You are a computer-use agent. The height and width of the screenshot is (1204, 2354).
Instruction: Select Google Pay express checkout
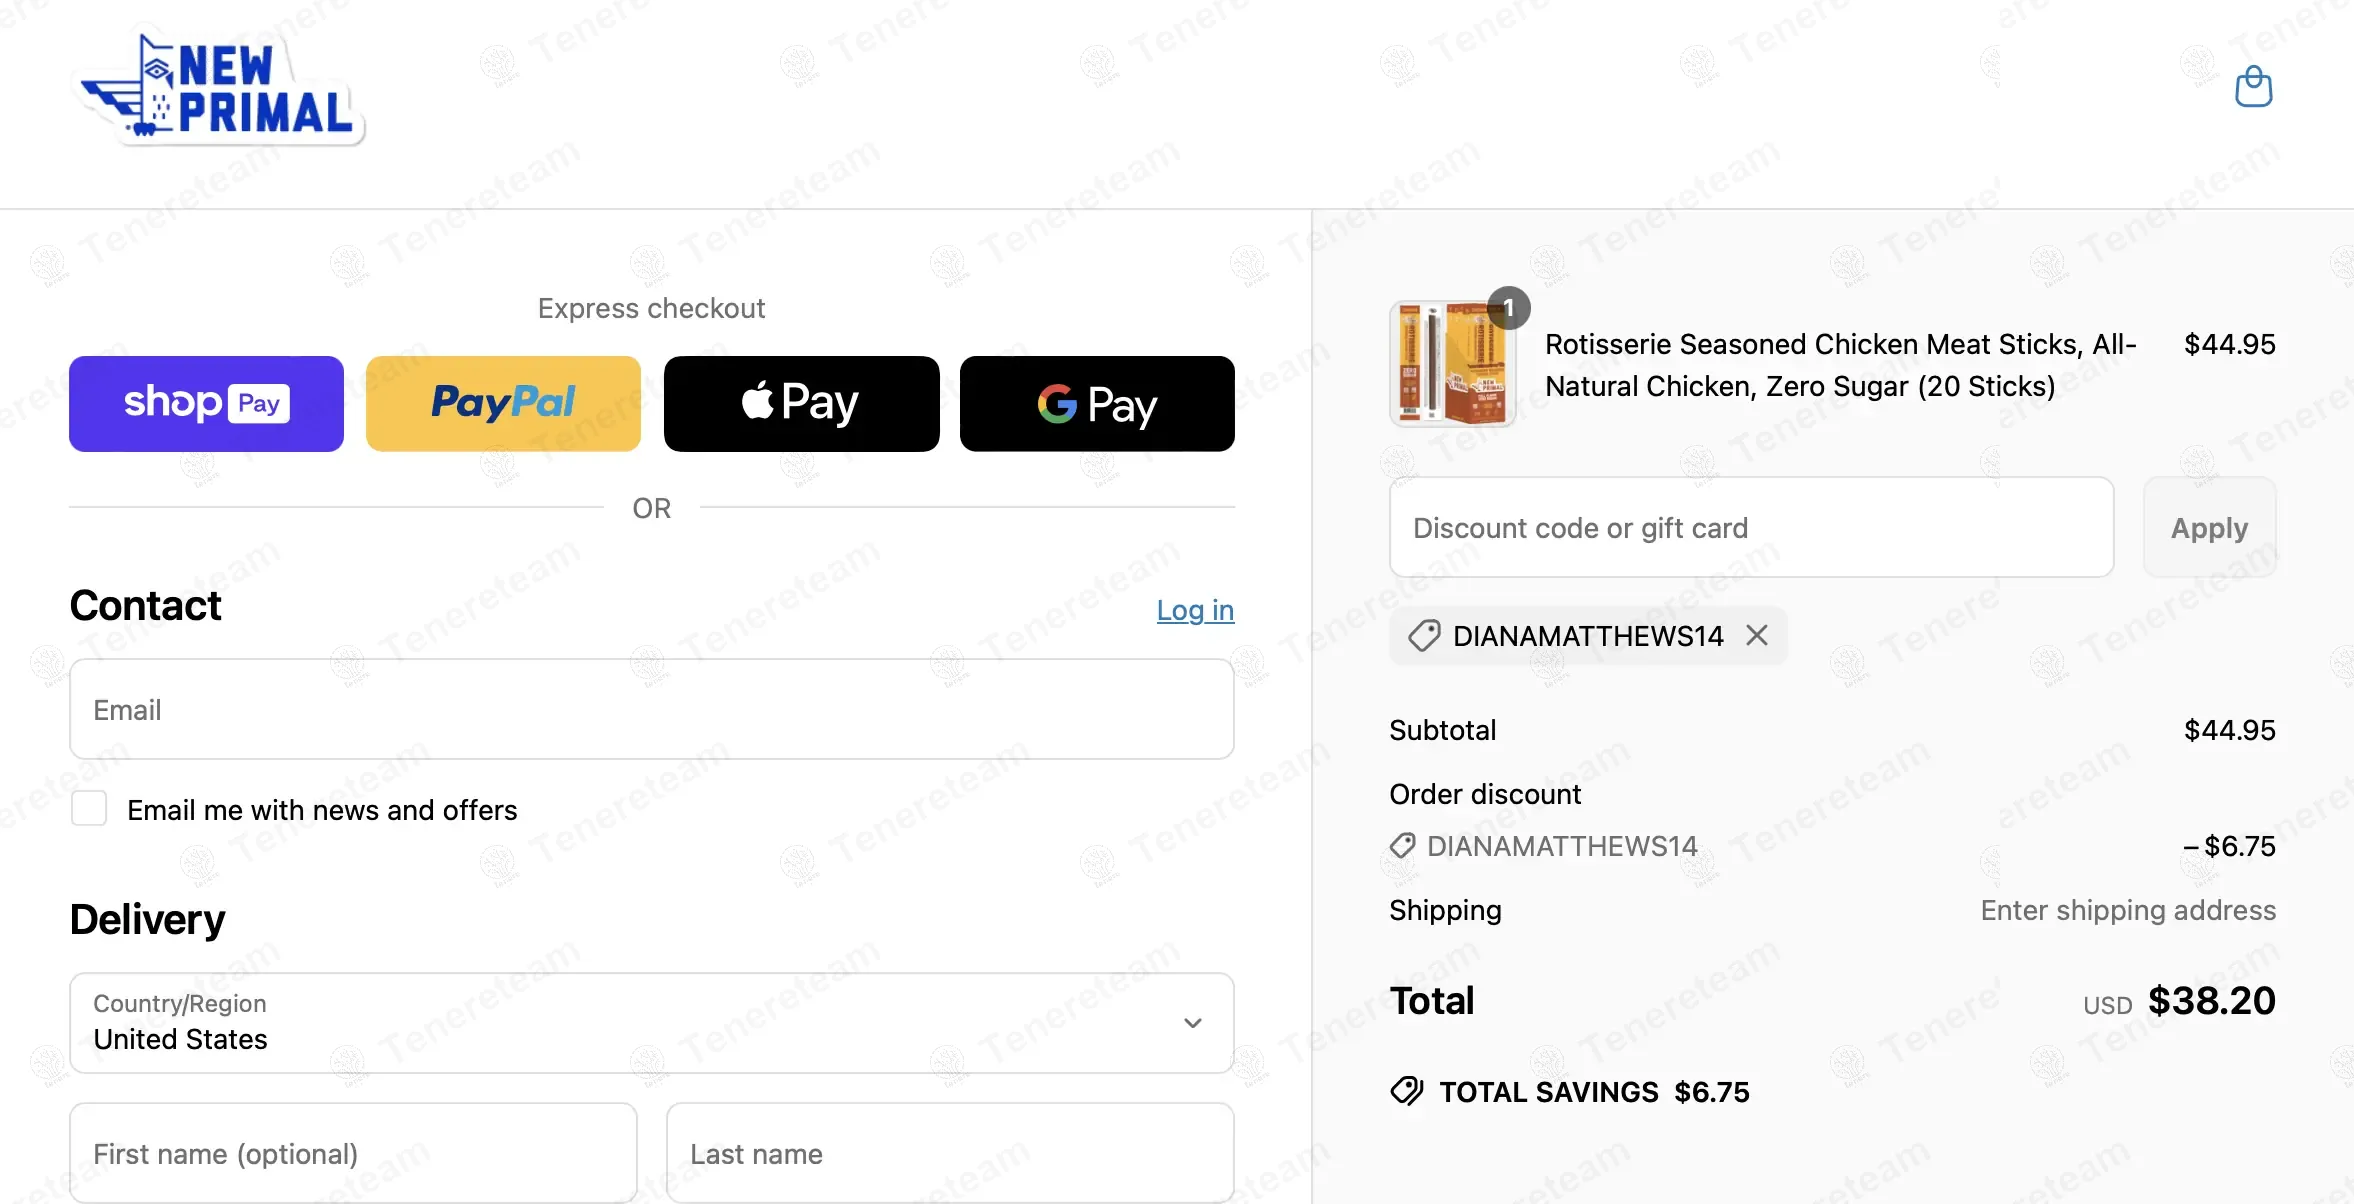[x=1097, y=404]
